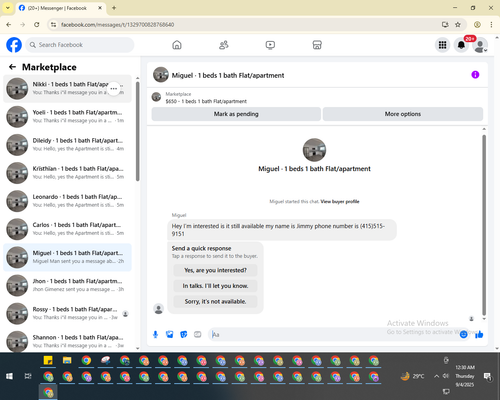Open View buyer profile link

340,201
